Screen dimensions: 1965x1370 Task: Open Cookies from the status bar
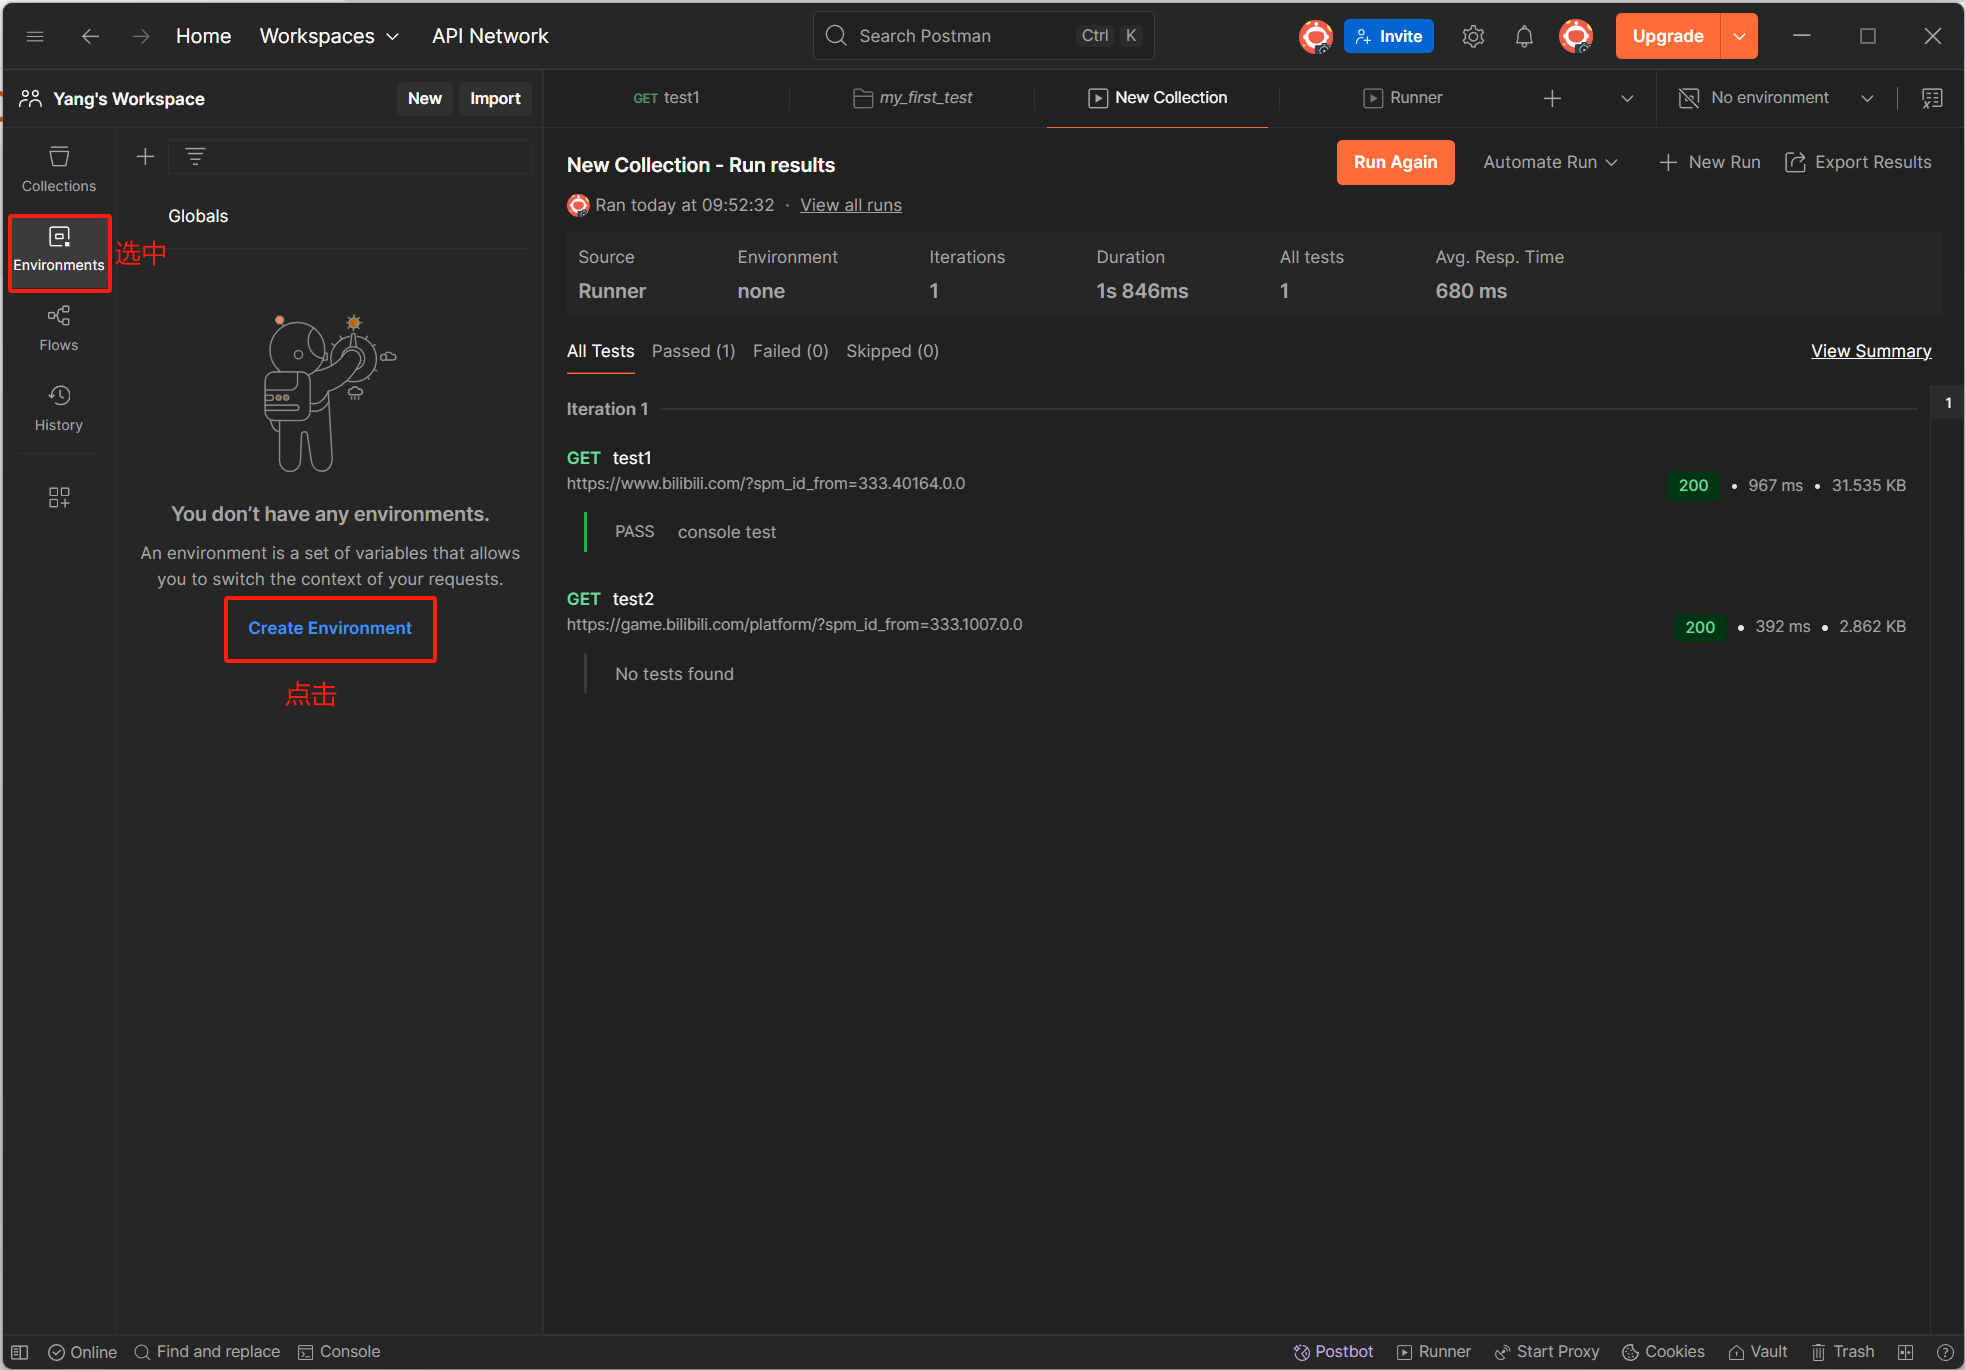1663,1352
